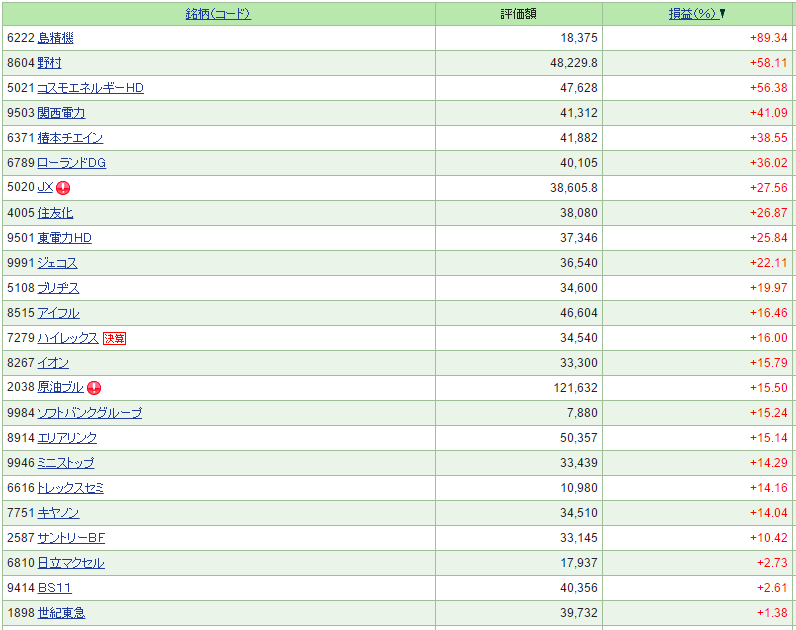Click the red alert icon beside JX
The height and width of the screenshot is (630, 796).
(63, 188)
